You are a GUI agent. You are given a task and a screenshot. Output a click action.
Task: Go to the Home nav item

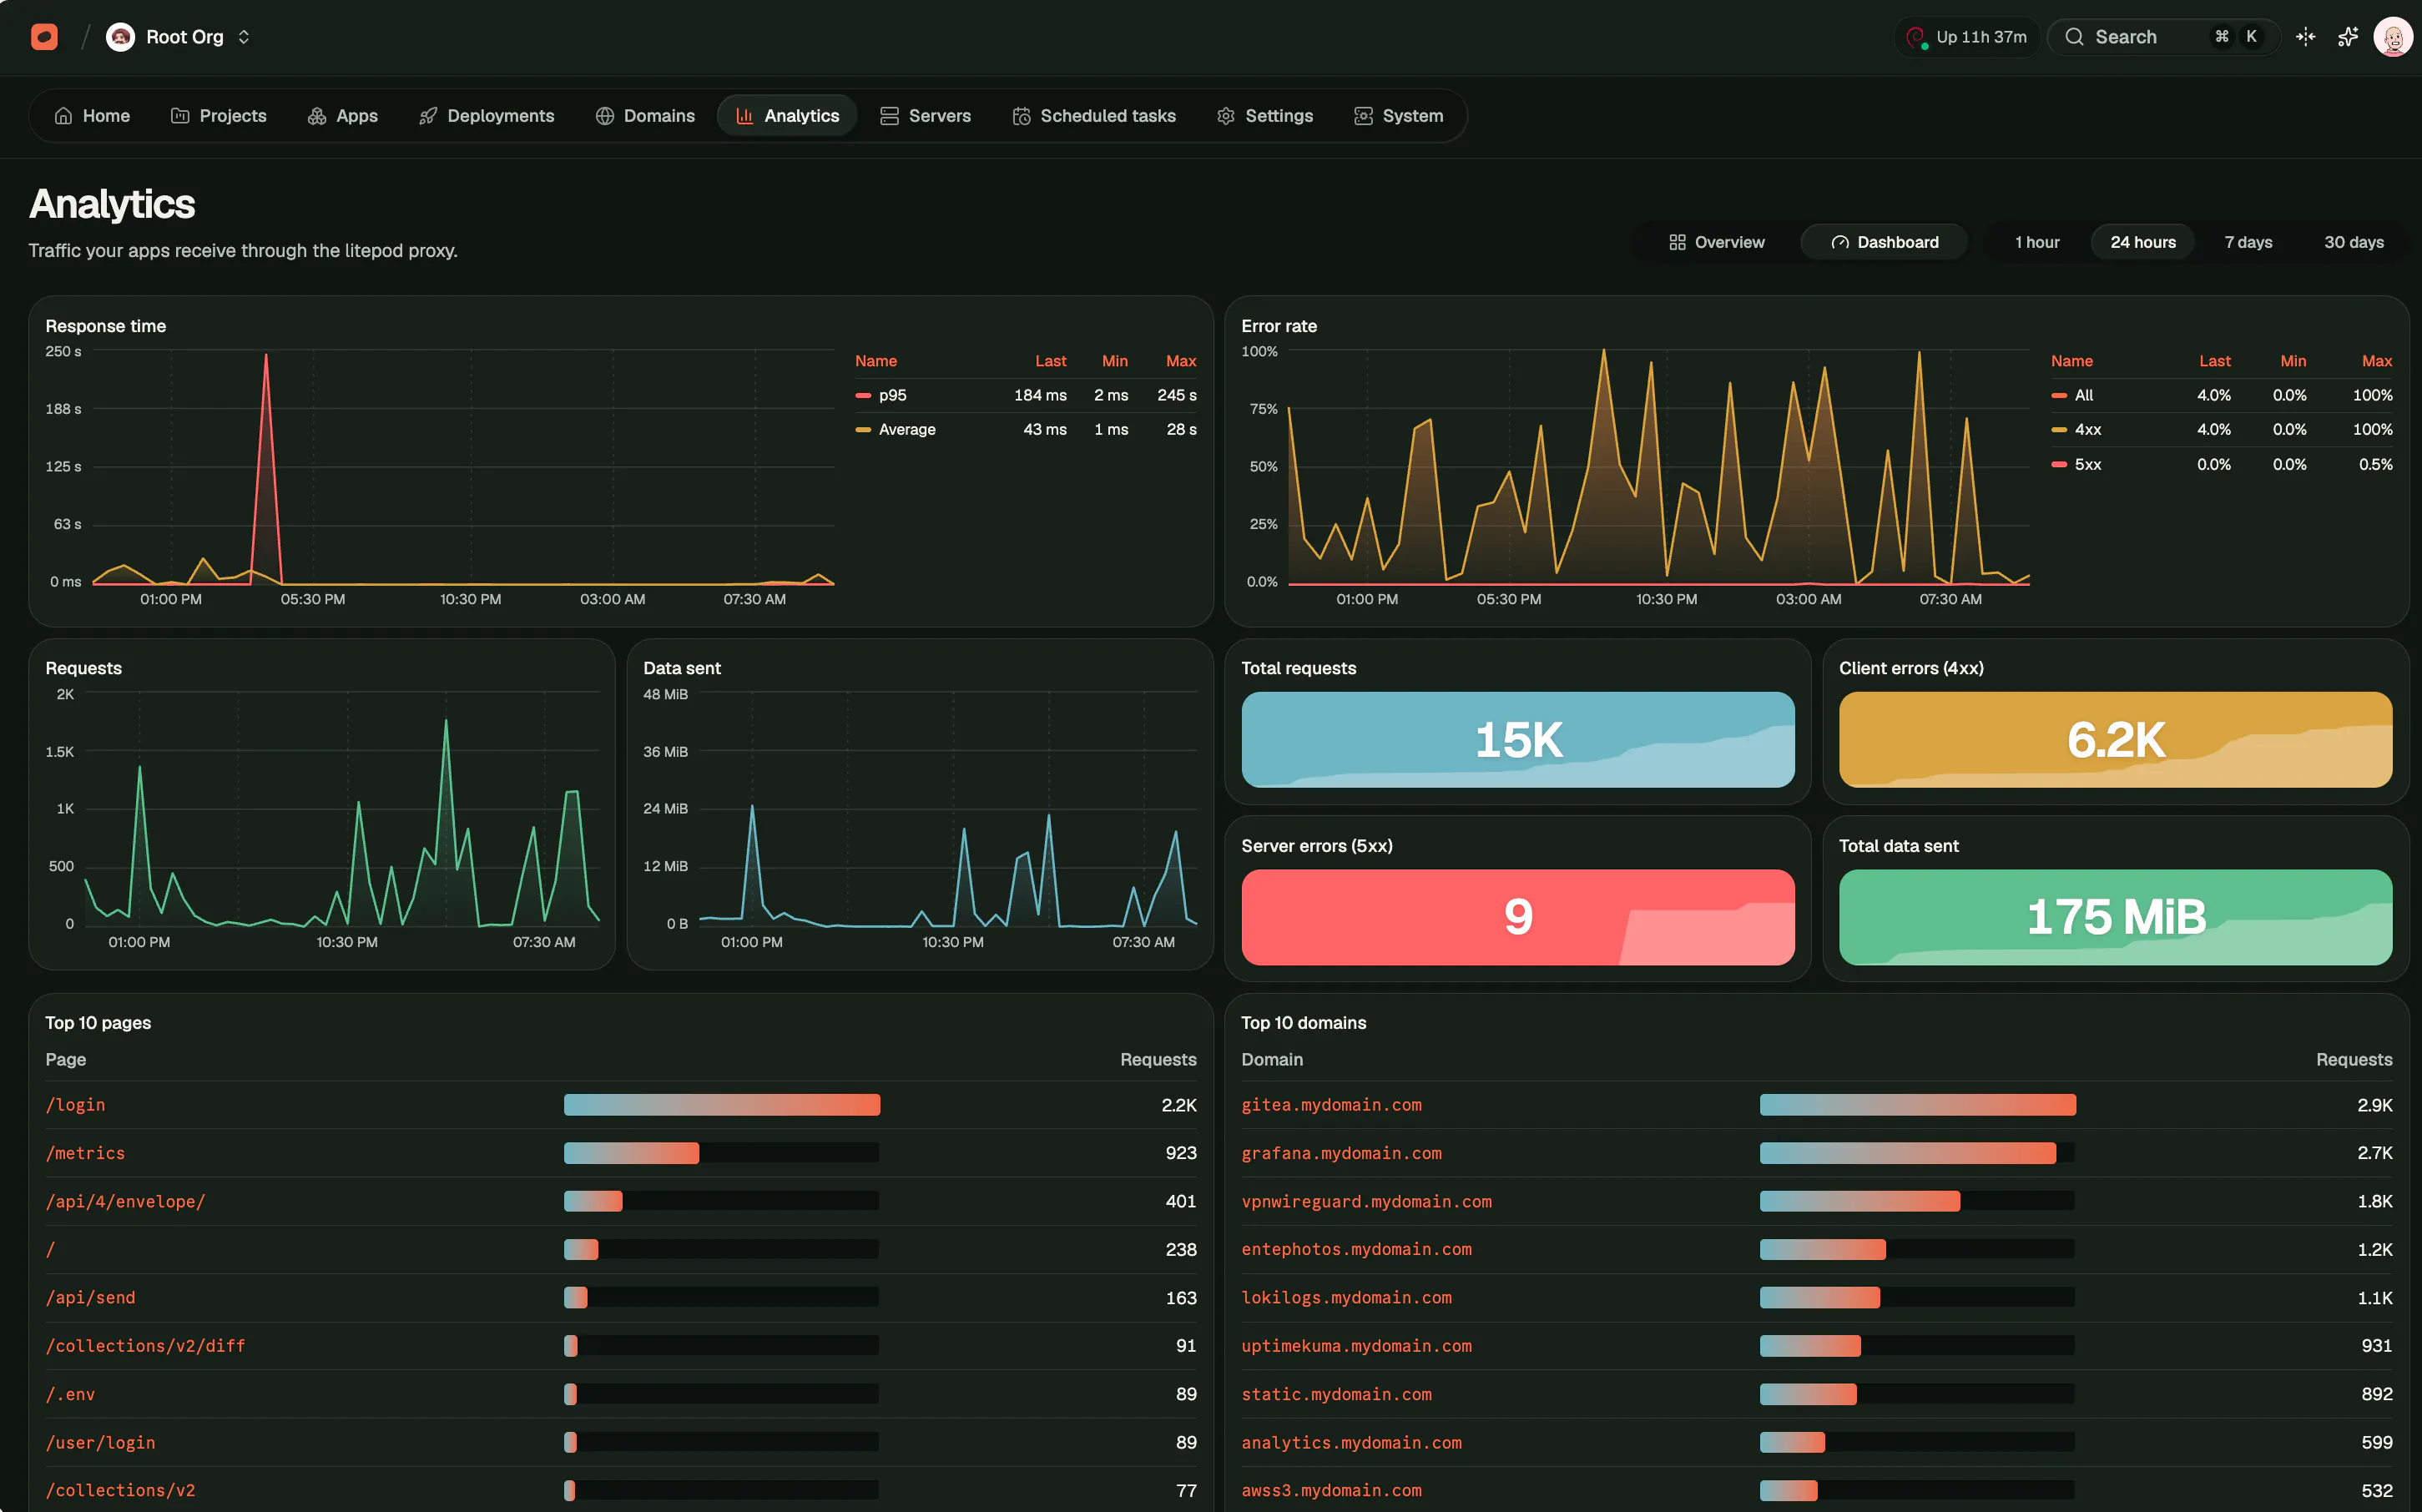[x=92, y=116]
